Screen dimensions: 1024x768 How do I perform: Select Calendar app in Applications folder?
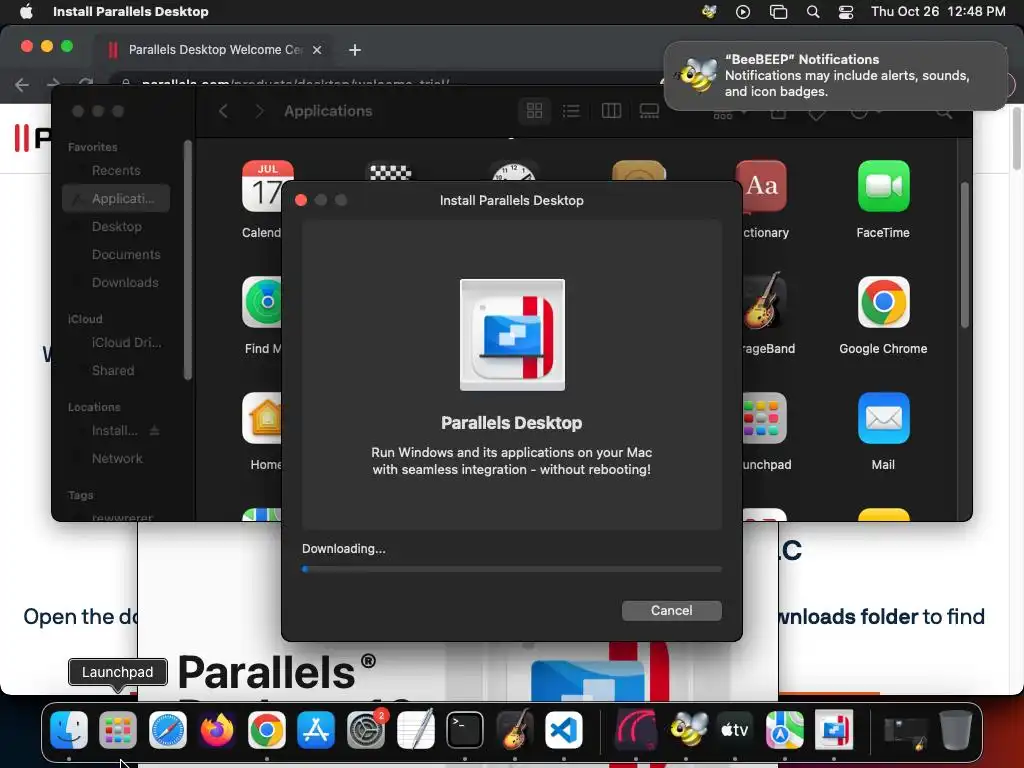coord(262,199)
